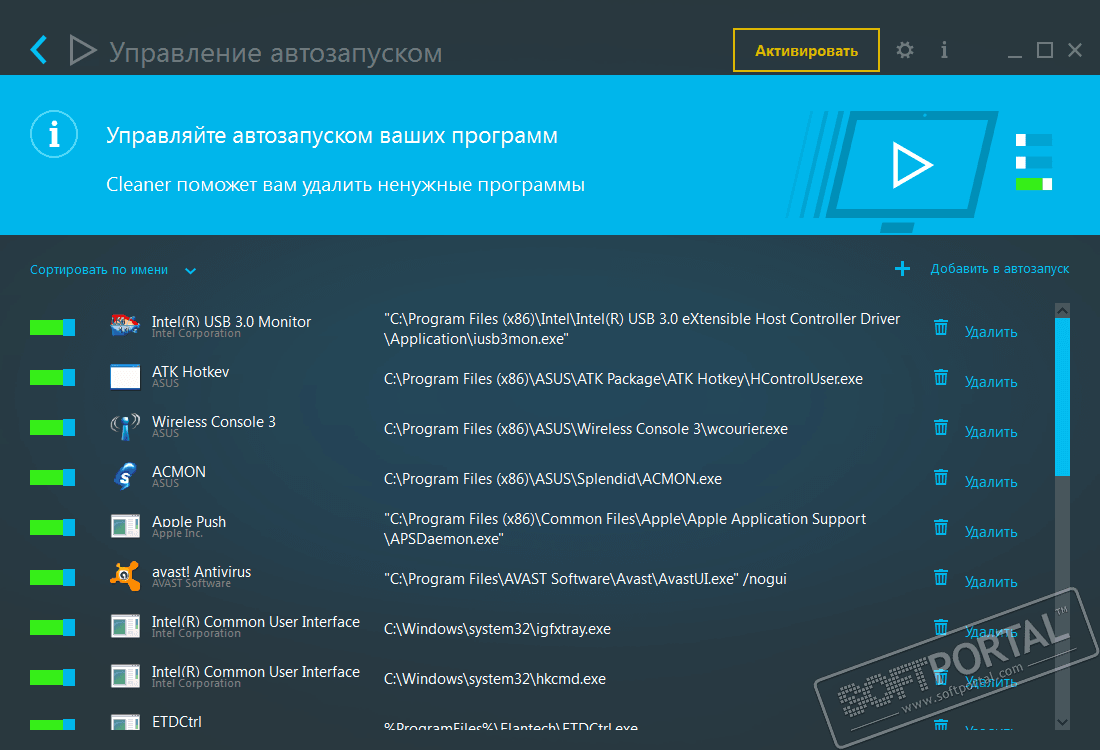Switch off Apple Push autostart

tap(53, 528)
